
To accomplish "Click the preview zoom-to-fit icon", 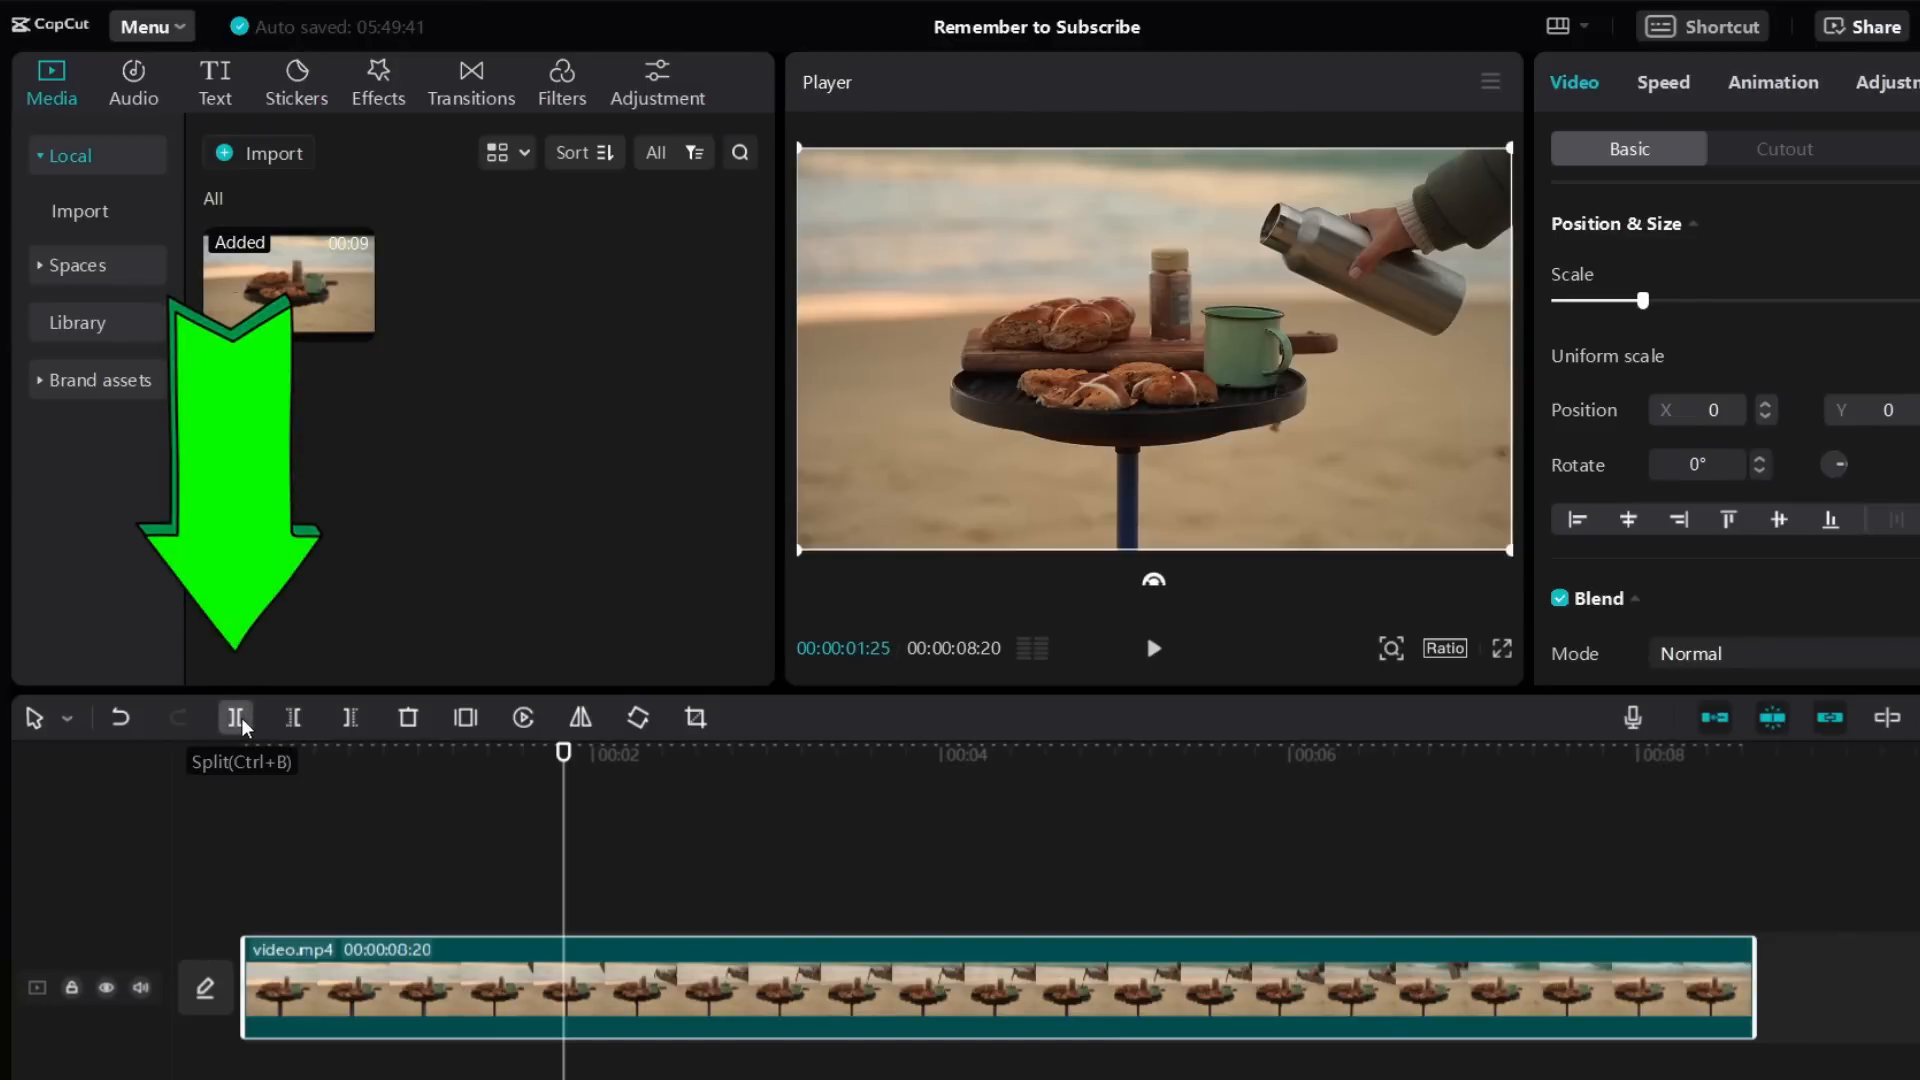I will (x=1391, y=648).
